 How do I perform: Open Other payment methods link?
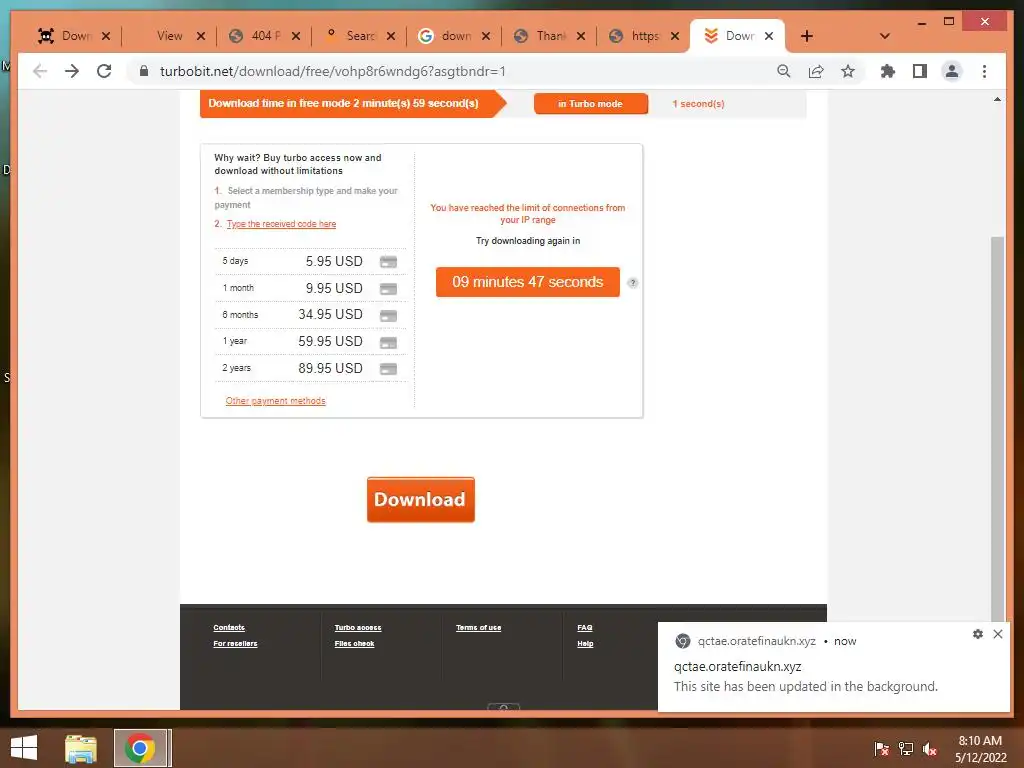(x=276, y=401)
